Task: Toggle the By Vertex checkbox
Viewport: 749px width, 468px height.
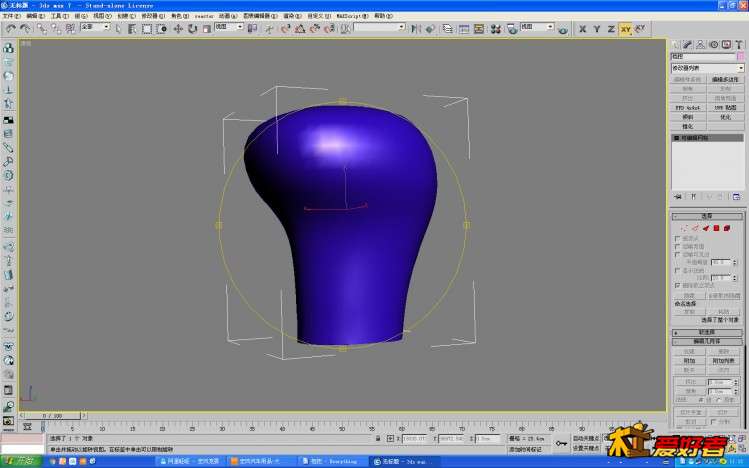Action: pos(677,238)
